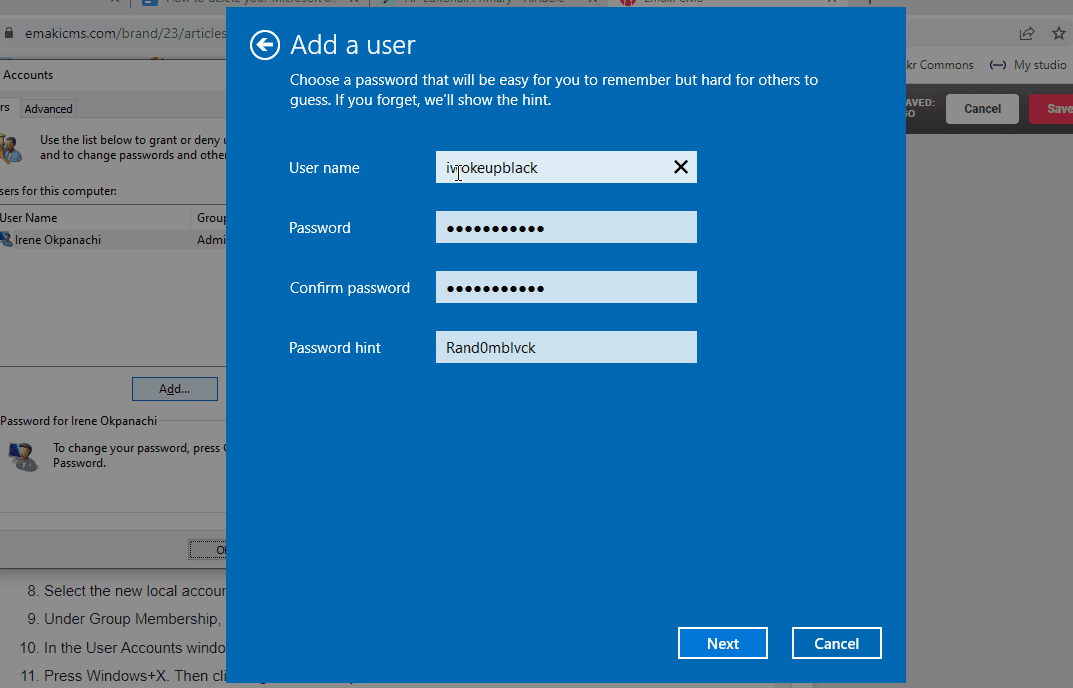Bookmark this page with the star icon
Image resolution: width=1073 pixels, height=688 pixels.
(x=1059, y=33)
